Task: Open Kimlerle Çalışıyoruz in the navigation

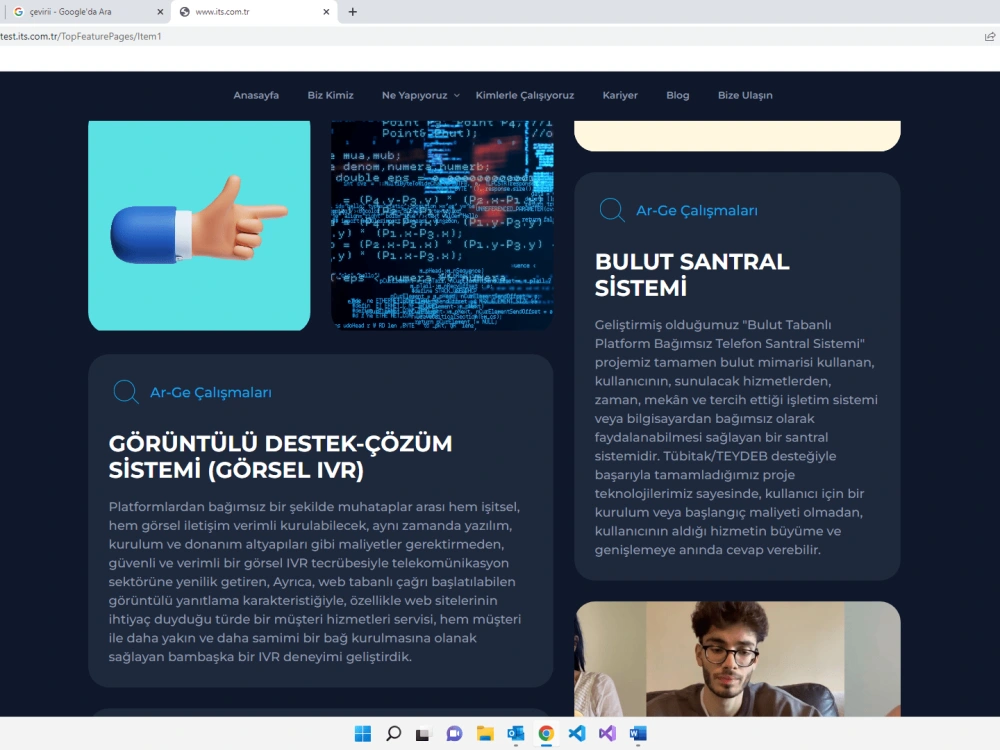Action: pyautogui.click(x=525, y=95)
